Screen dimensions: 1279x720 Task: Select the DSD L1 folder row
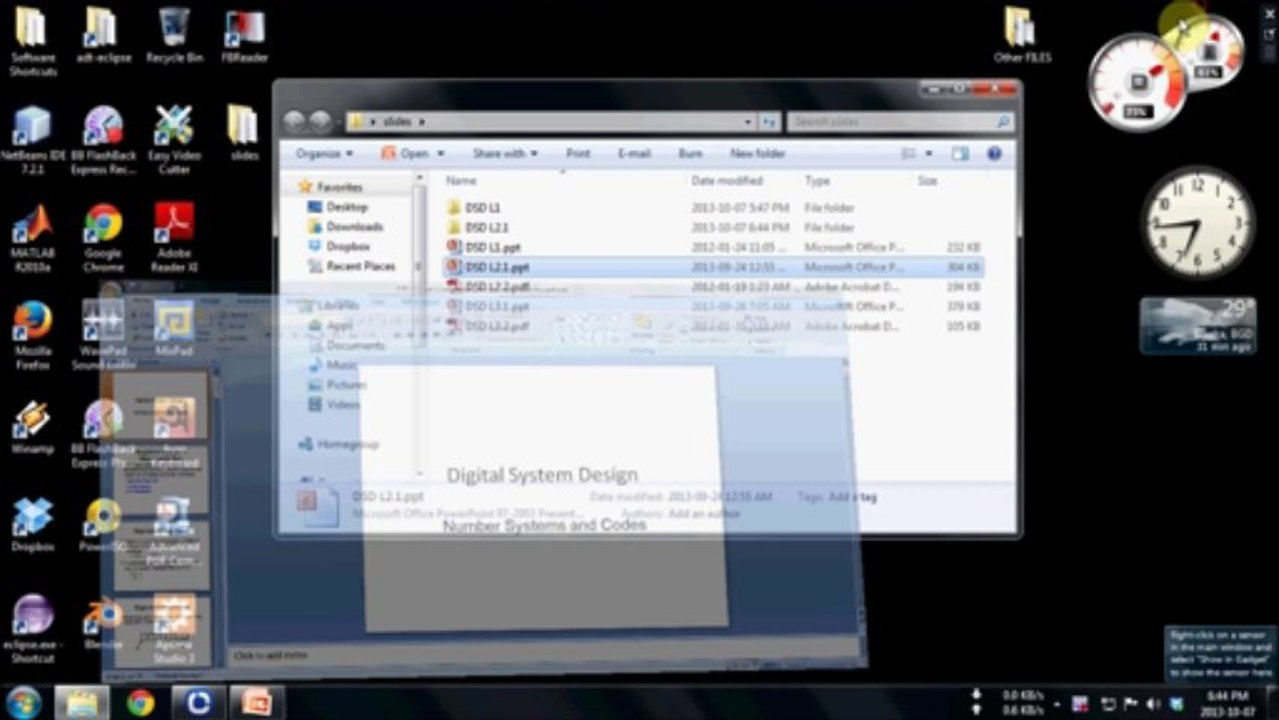(712, 208)
